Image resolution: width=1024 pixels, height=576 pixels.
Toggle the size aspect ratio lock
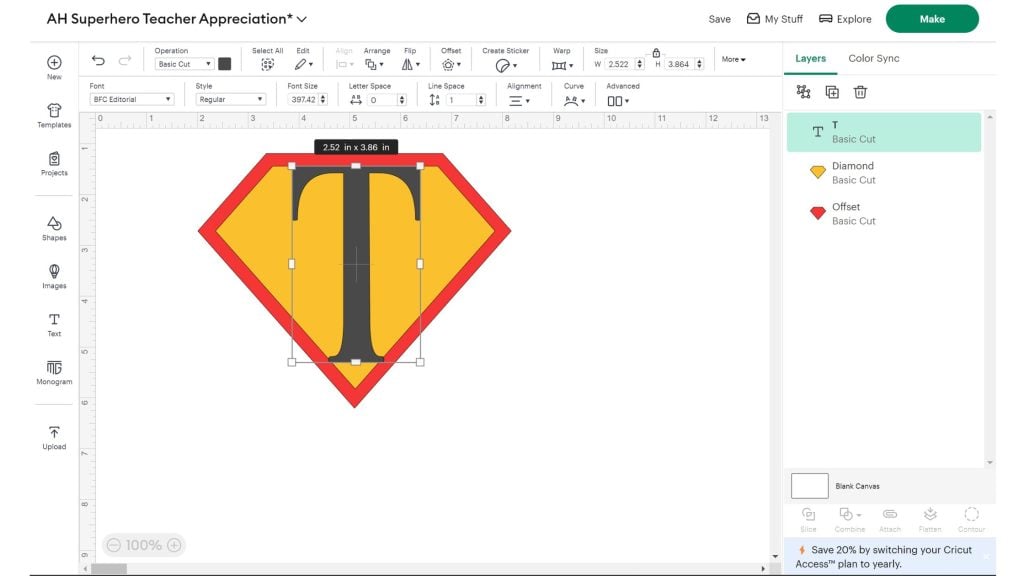656,53
